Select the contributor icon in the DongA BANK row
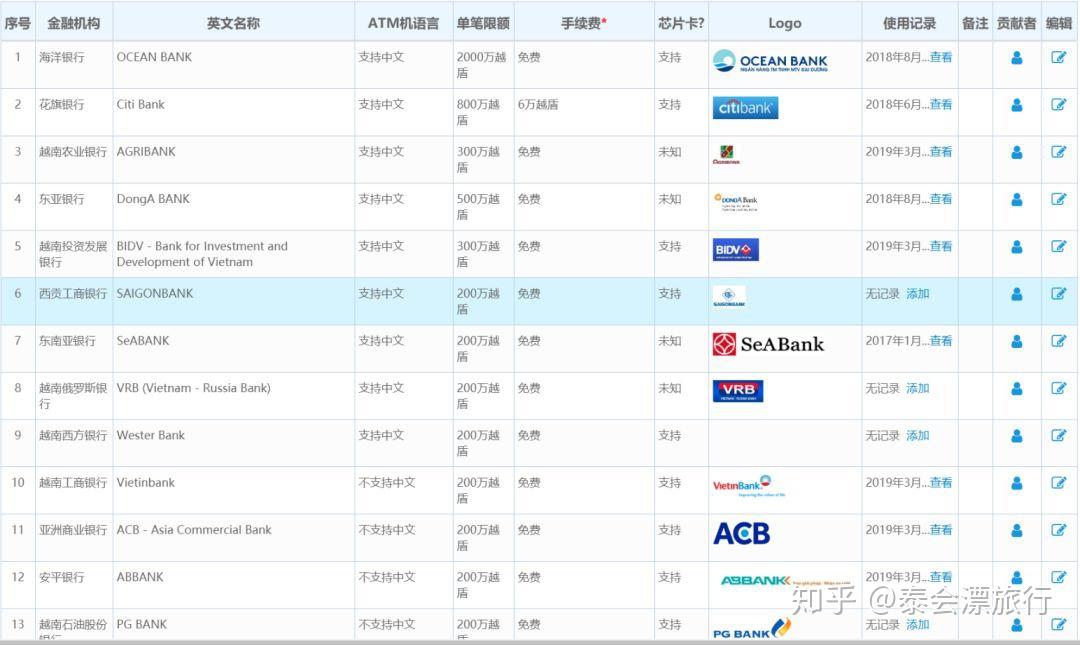Viewport: 1080px width, 645px height. [1016, 199]
